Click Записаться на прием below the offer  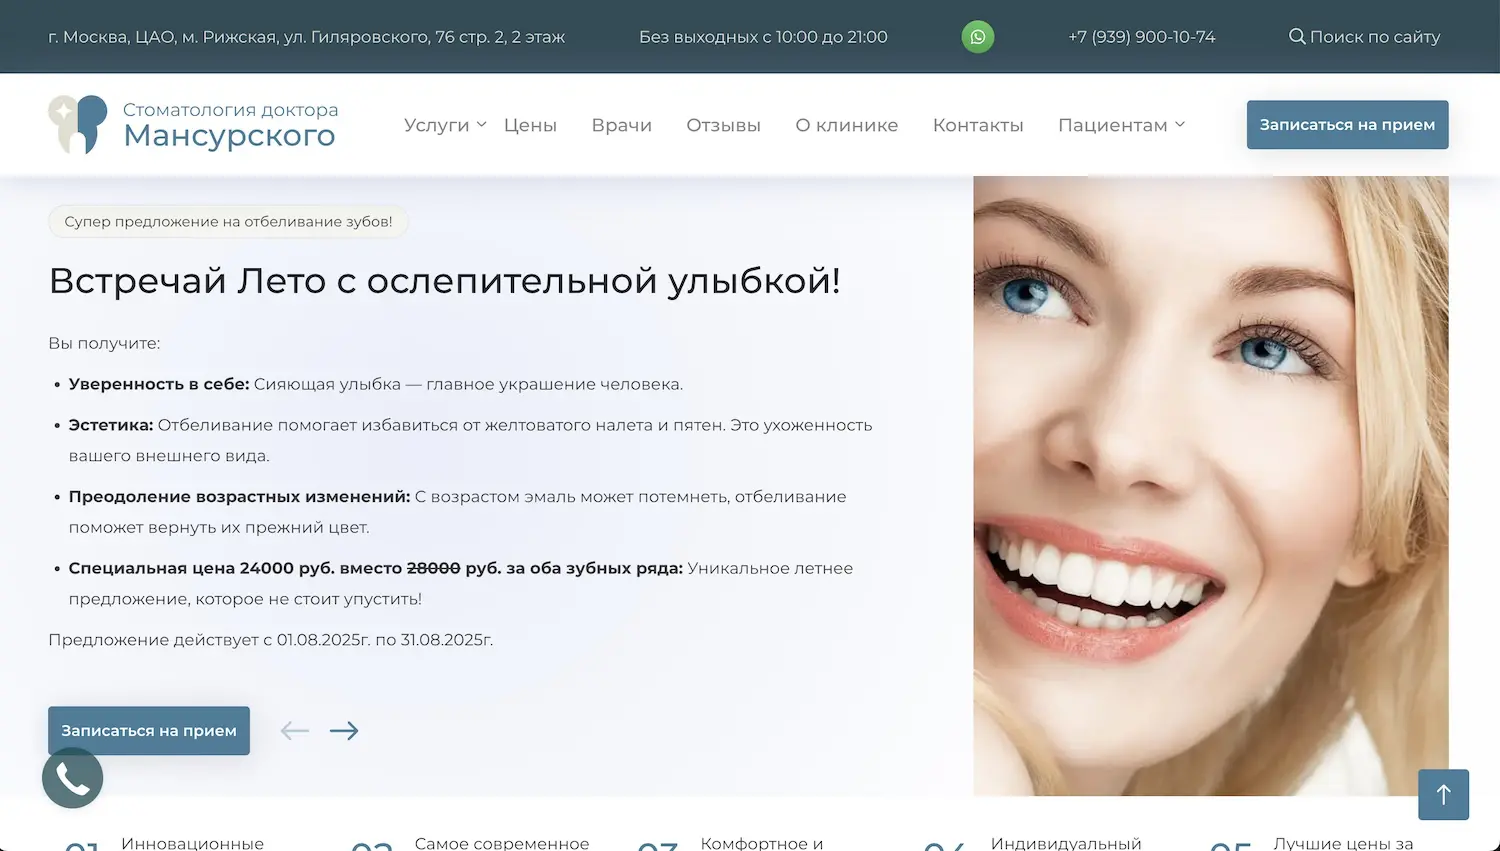(x=149, y=731)
